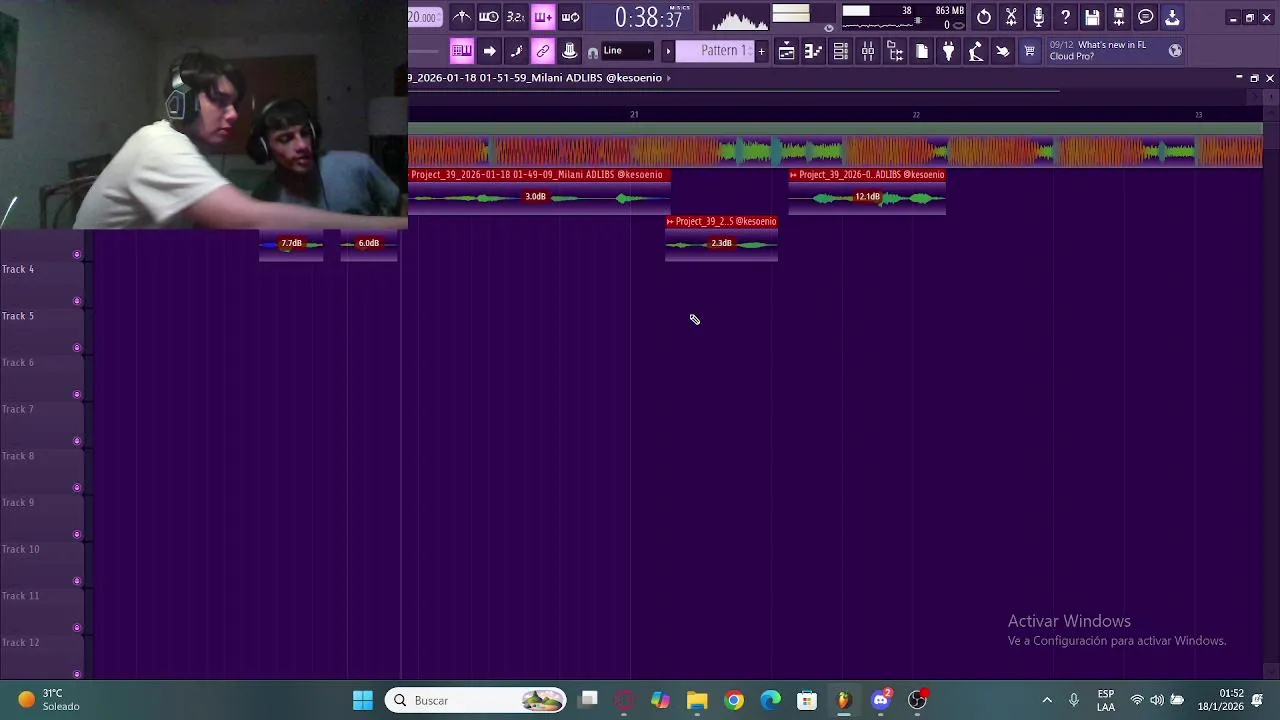Click the playlist horizontal scrollbar
The width and height of the screenshot is (1280, 720).
[733, 91]
